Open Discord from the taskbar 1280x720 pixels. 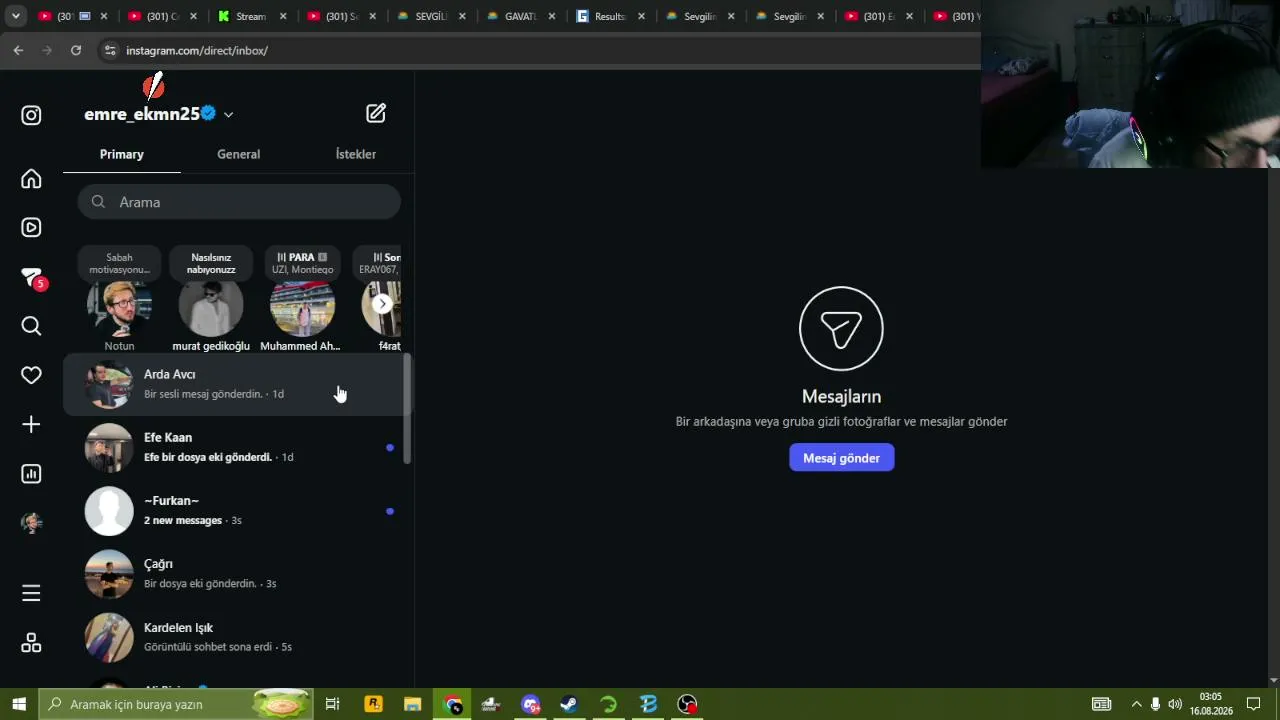pyautogui.click(x=530, y=704)
